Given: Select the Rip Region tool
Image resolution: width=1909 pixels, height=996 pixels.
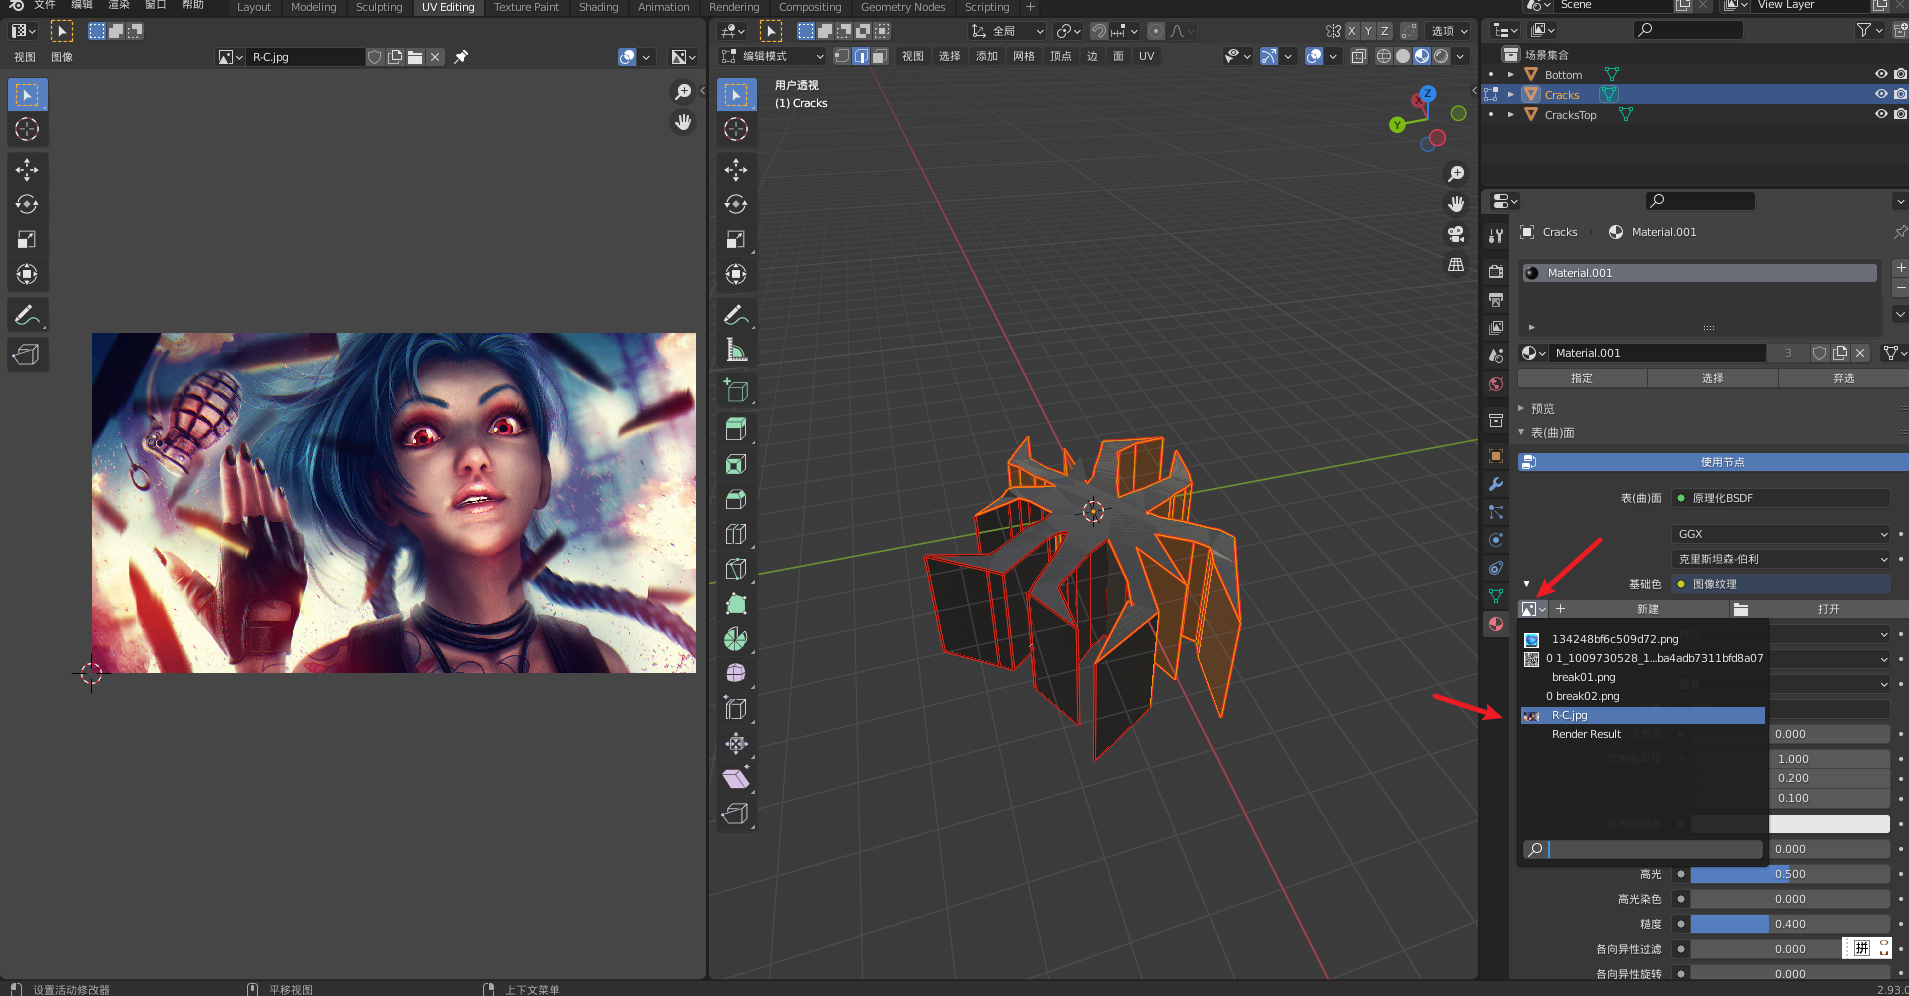Looking at the screenshot, I should (x=736, y=814).
